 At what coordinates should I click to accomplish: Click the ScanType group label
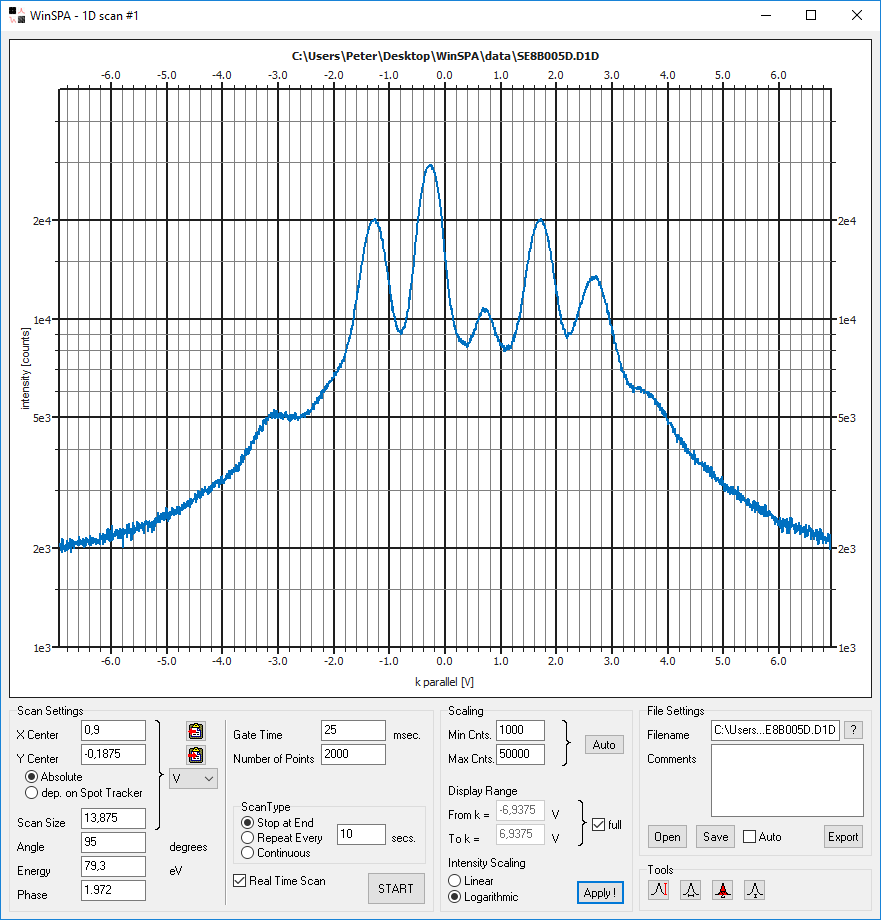tap(265, 807)
